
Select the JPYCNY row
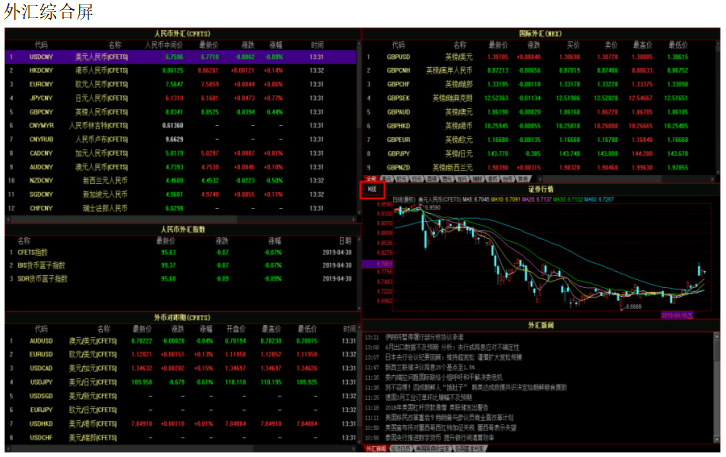pos(181,98)
